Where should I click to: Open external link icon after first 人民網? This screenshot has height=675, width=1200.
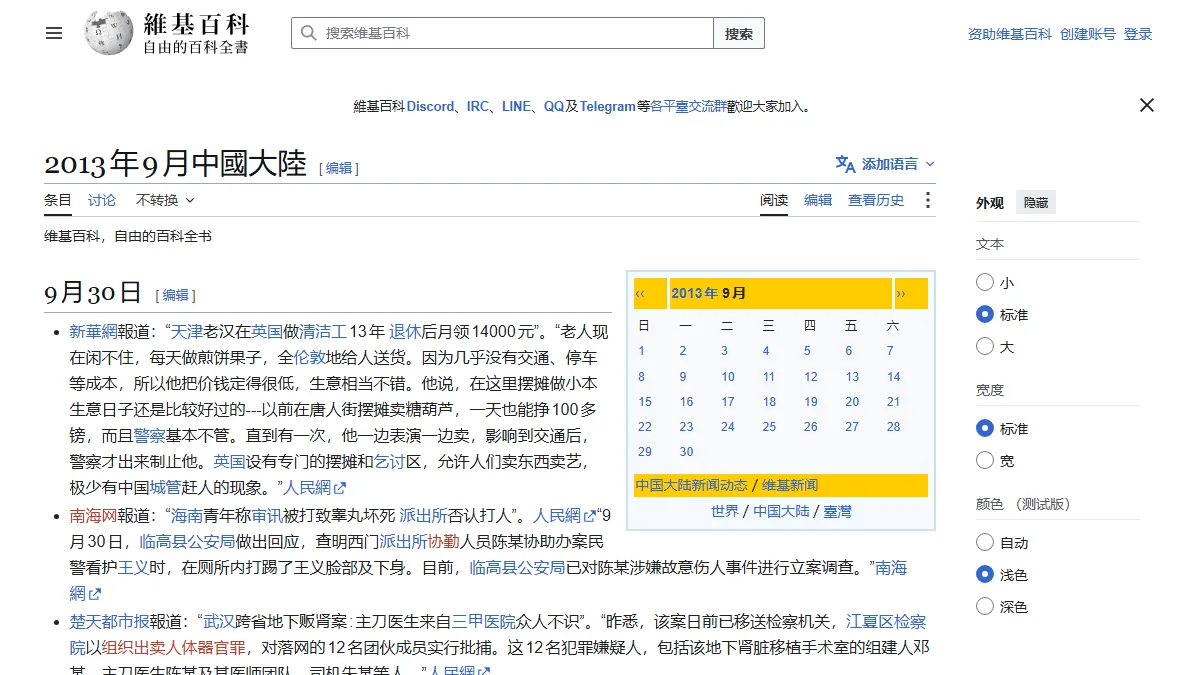coord(340,488)
